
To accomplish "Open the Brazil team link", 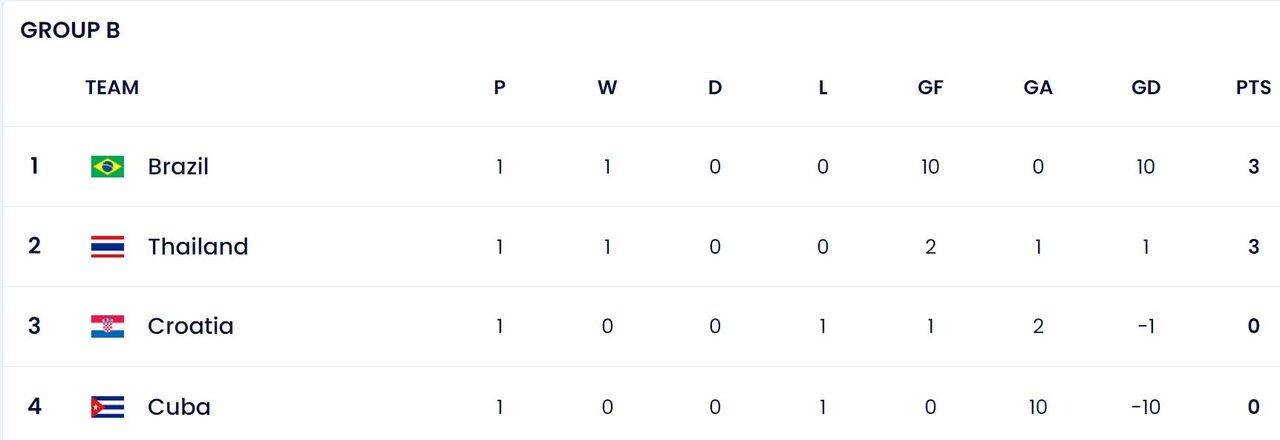I will click(x=178, y=167).
